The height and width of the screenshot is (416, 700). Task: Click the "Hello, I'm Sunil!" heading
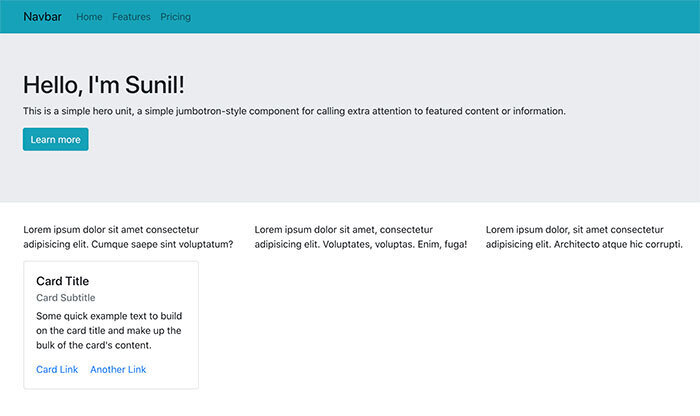tap(104, 85)
